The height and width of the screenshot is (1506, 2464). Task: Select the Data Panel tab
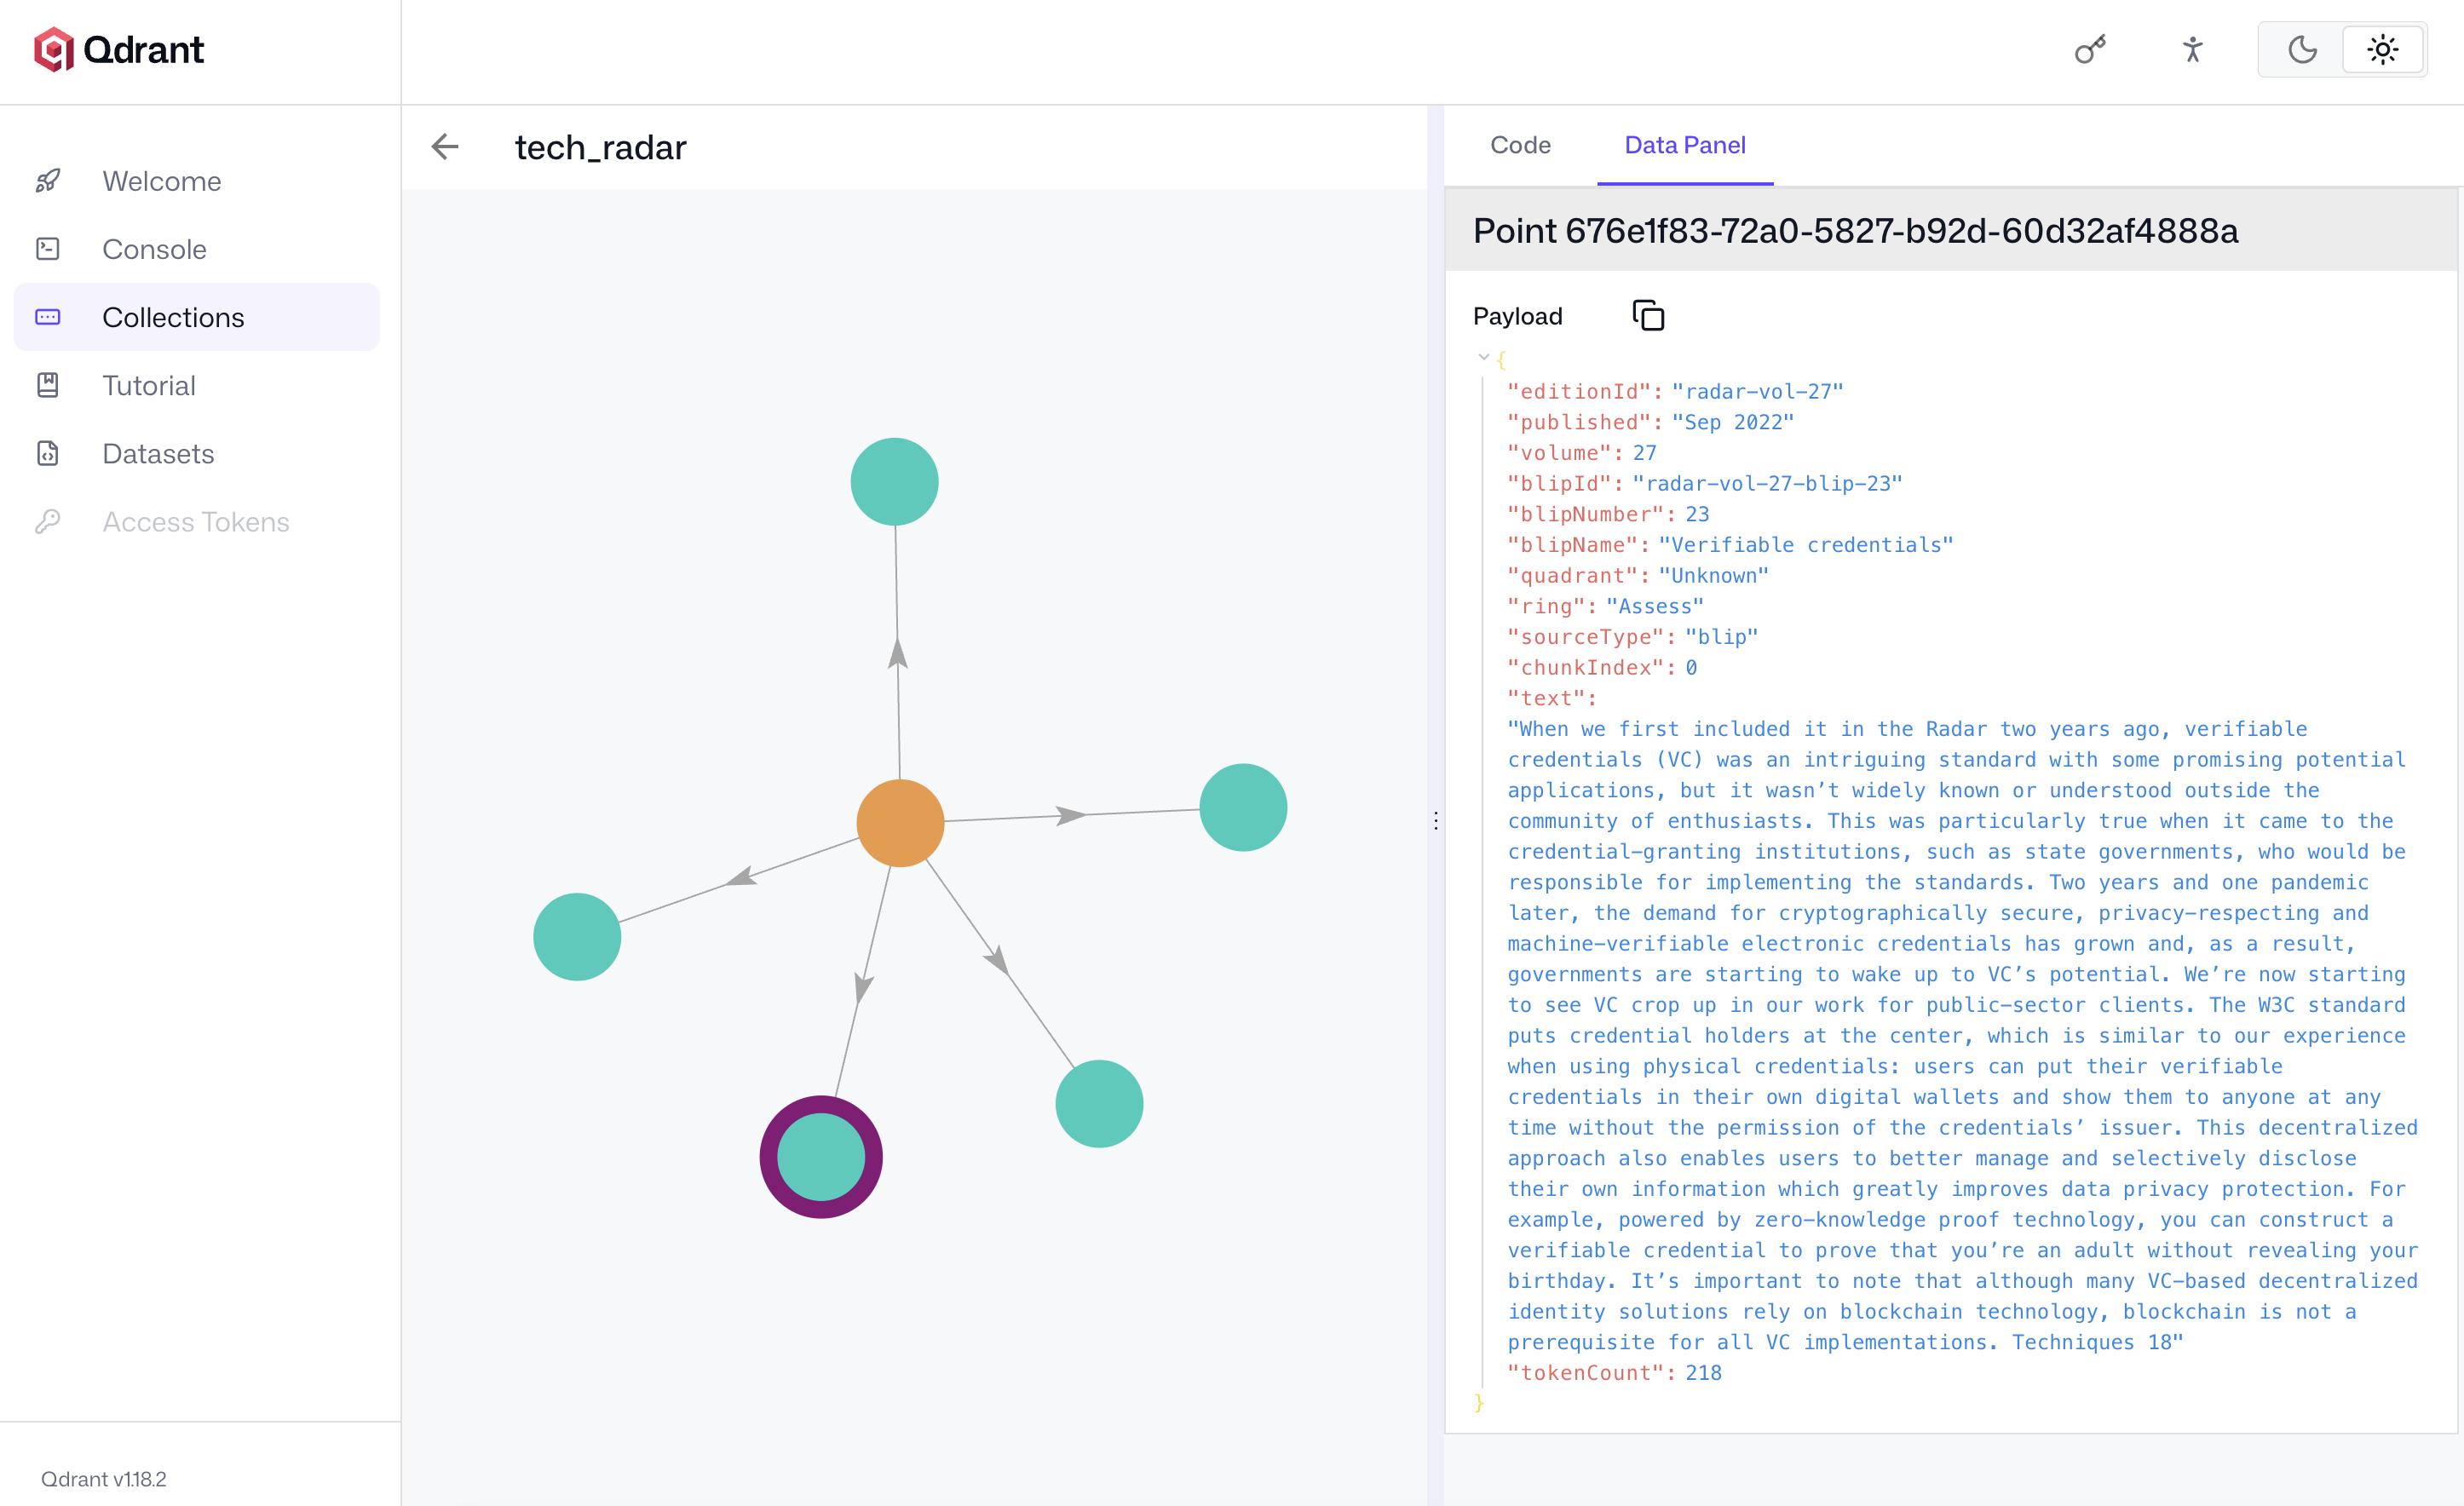click(1685, 145)
